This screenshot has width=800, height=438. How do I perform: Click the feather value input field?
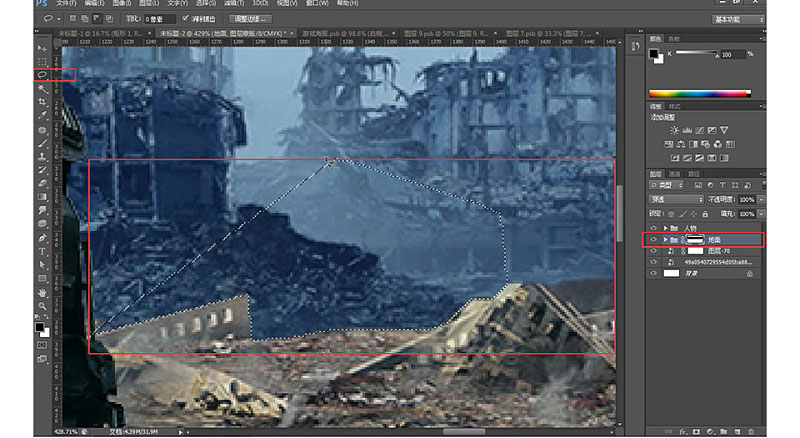159,19
